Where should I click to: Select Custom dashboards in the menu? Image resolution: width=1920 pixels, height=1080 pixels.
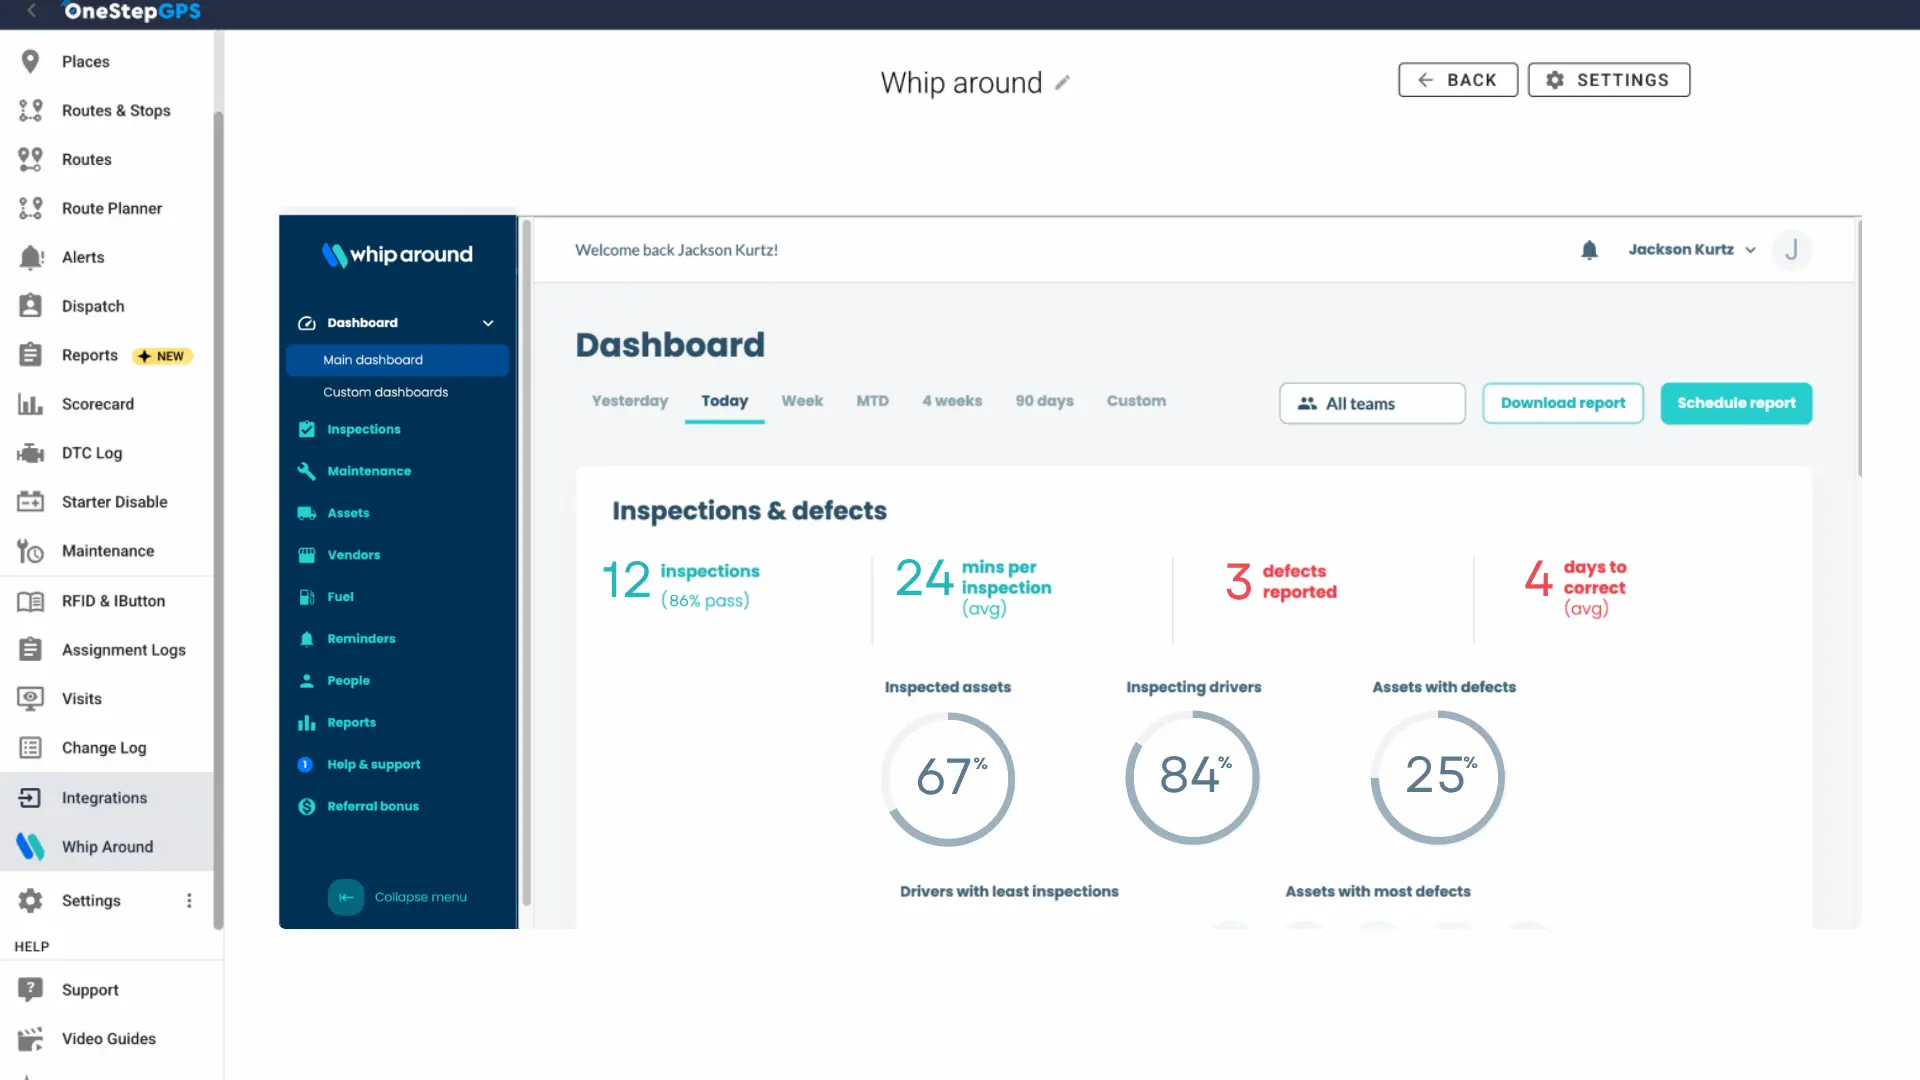(x=385, y=392)
